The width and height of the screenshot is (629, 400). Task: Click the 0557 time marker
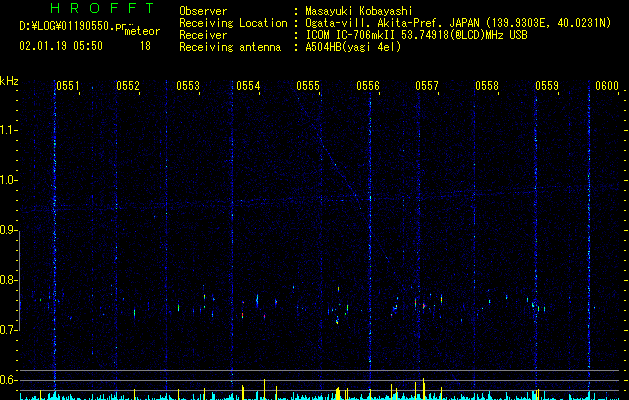tap(427, 86)
